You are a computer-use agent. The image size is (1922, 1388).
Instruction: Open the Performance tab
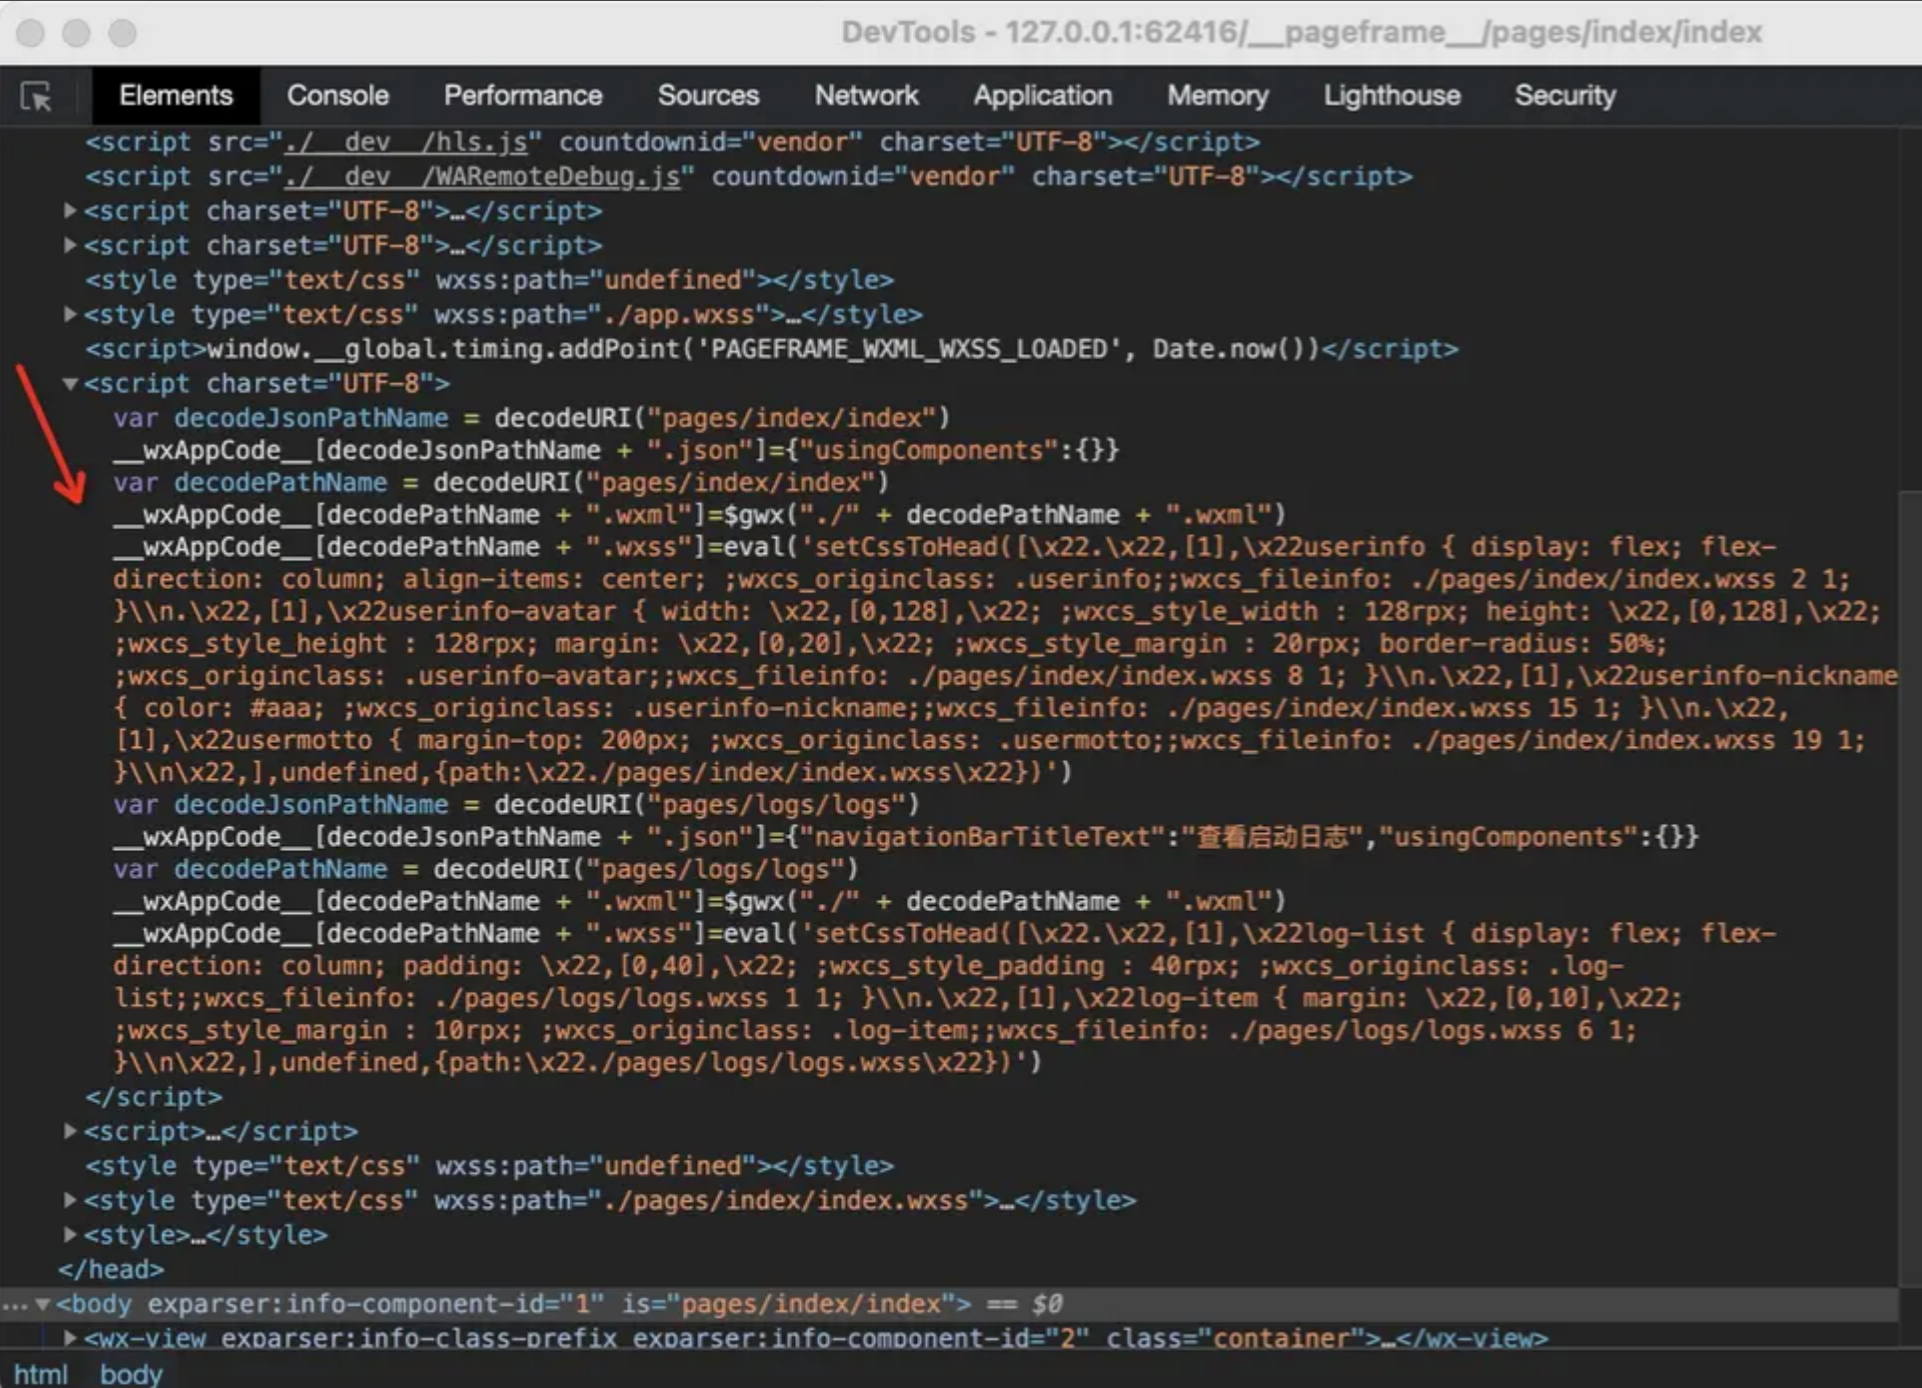523,96
